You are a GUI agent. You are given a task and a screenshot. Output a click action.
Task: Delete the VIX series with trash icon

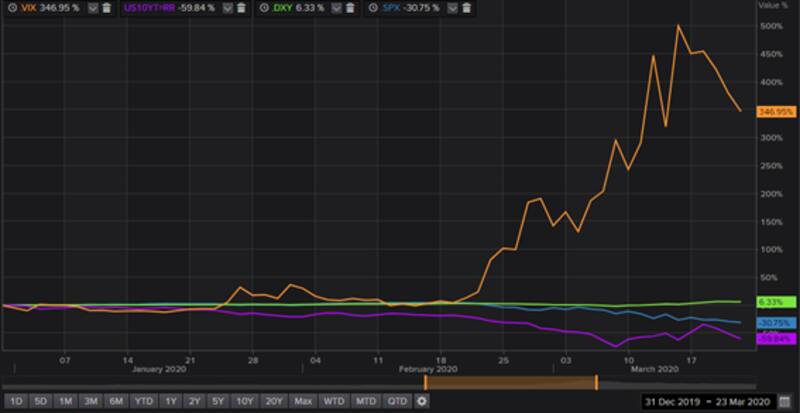tap(106, 7)
